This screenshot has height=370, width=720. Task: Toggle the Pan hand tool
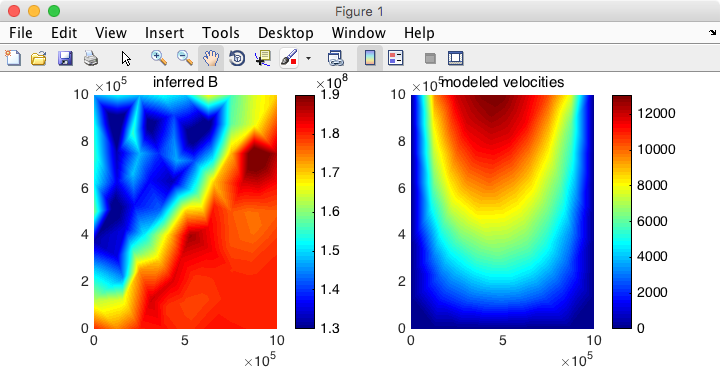point(211,58)
